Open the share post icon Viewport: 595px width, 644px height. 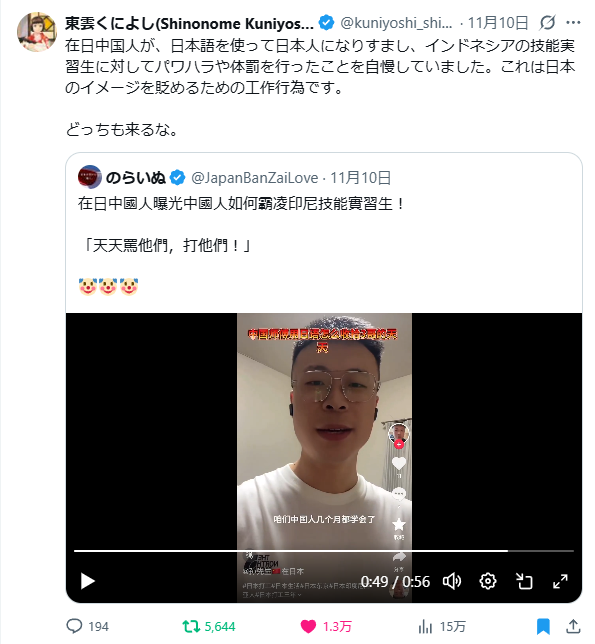tap(573, 626)
